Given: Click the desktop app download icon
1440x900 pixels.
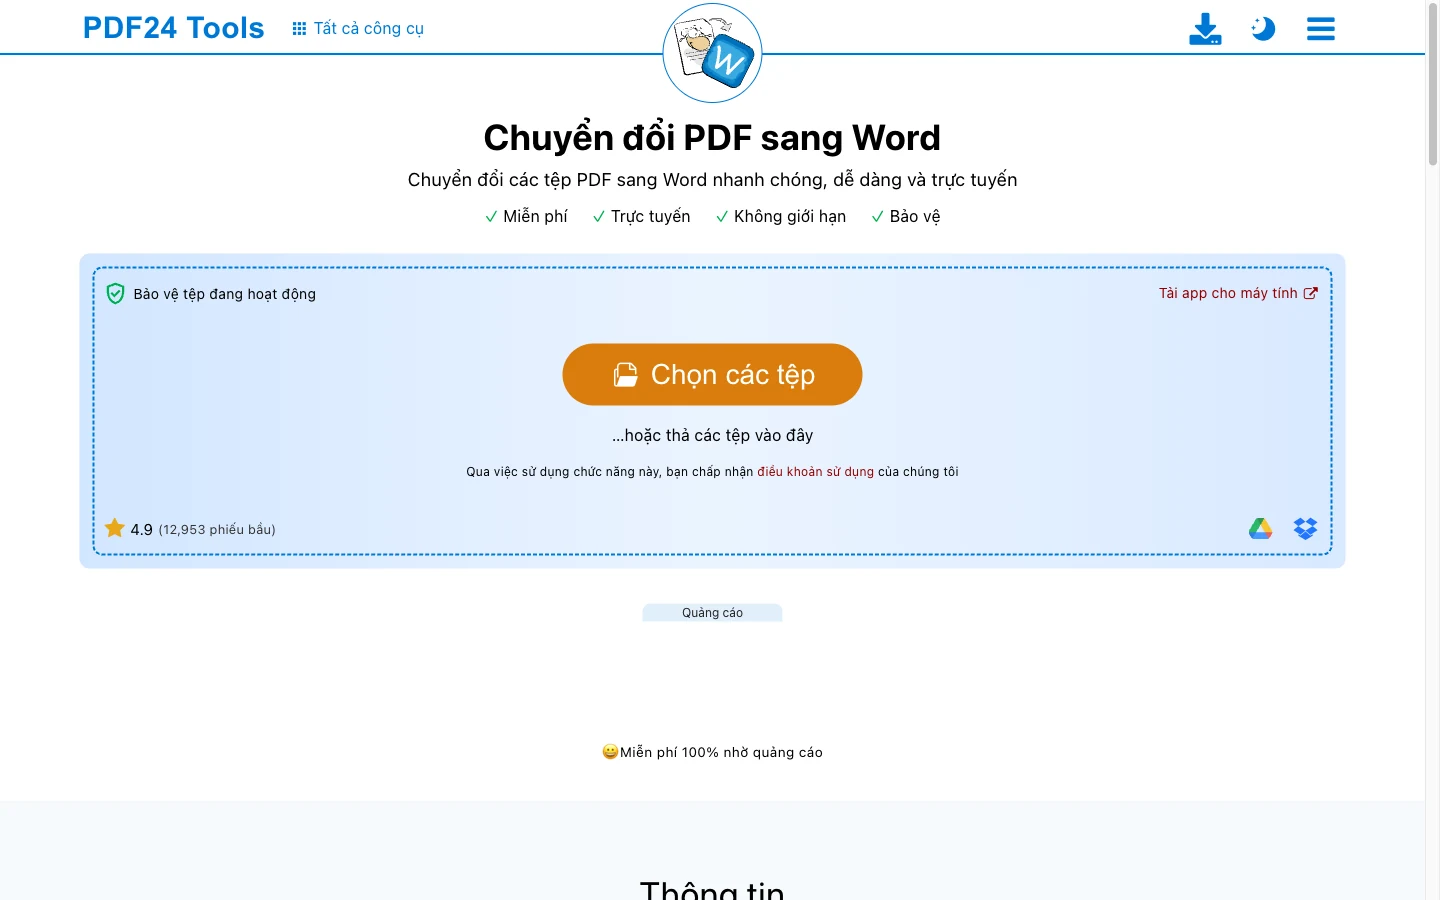Looking at the screenshot, I should pyautogui.click(x=1205, y=28).
